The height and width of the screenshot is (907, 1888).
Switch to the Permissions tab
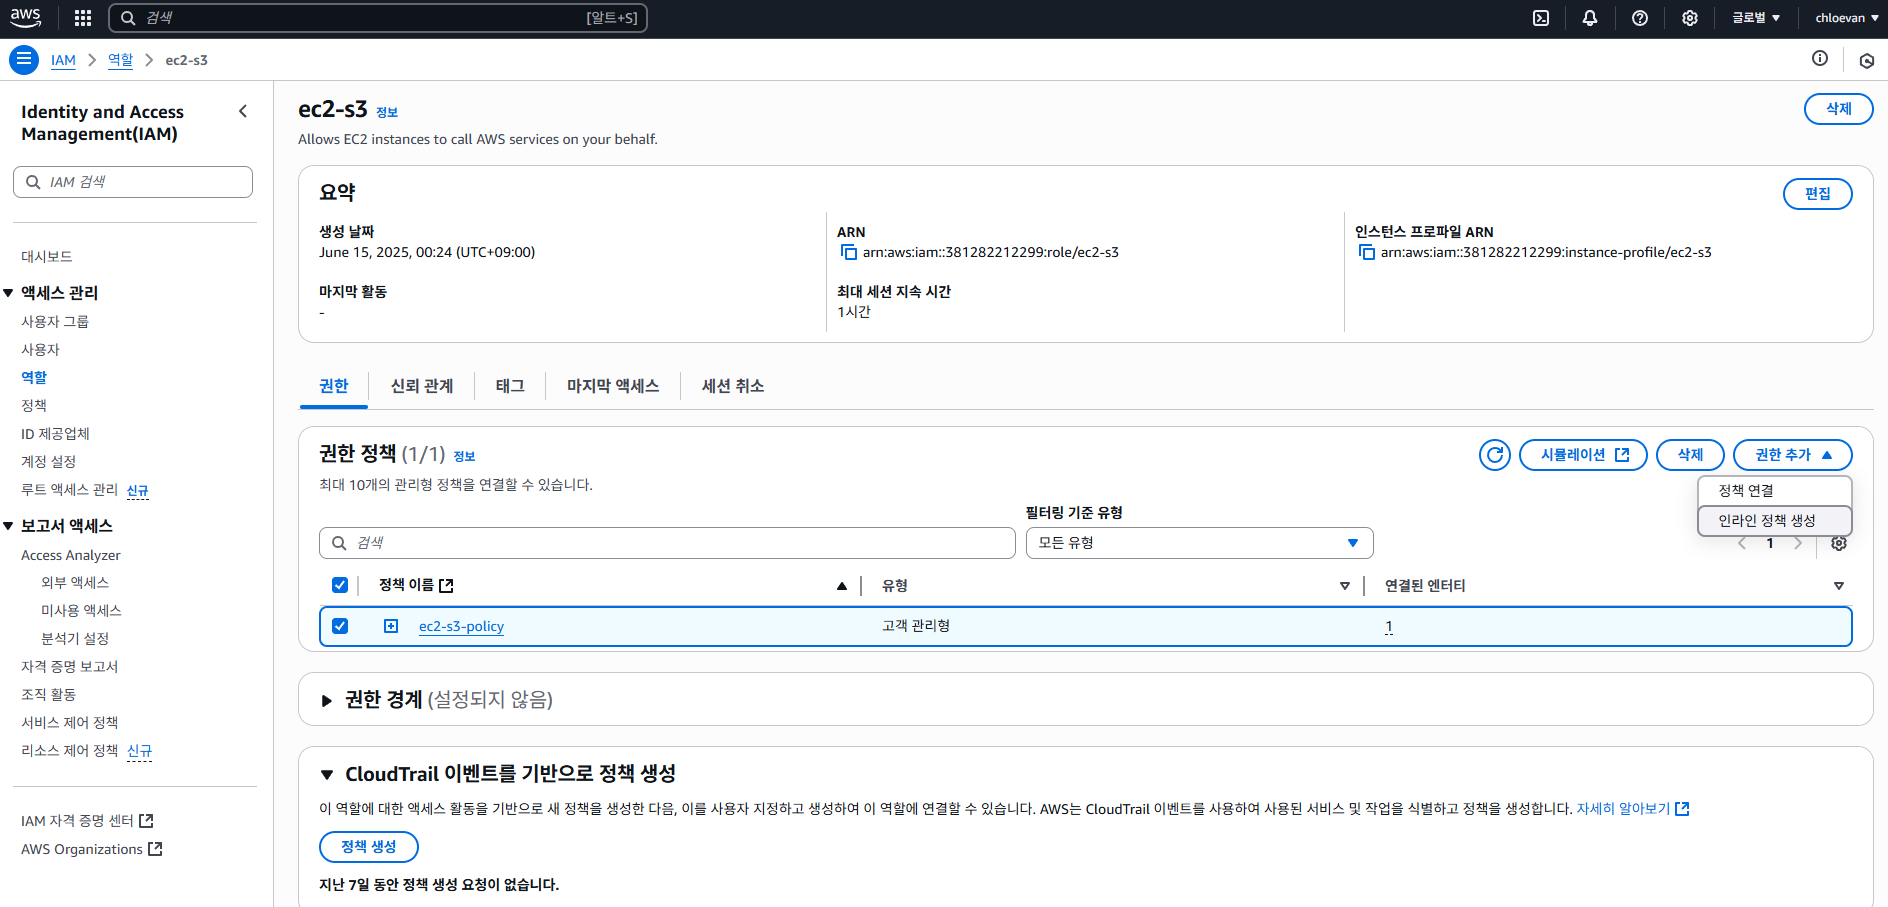click(334, 386)
